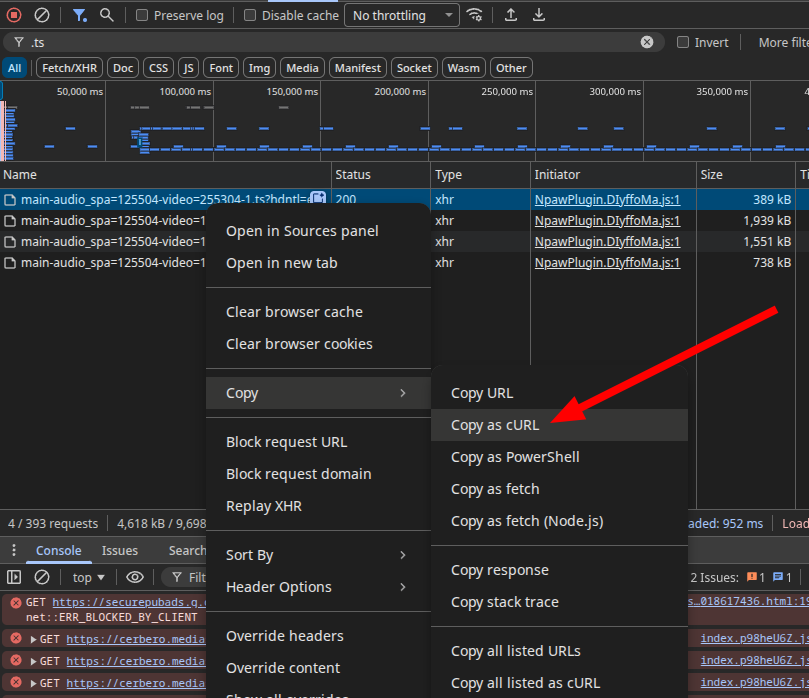Check the Disable cache option
Image resolution: width=809 pixels, height=698 pixels.
point(251,16)
